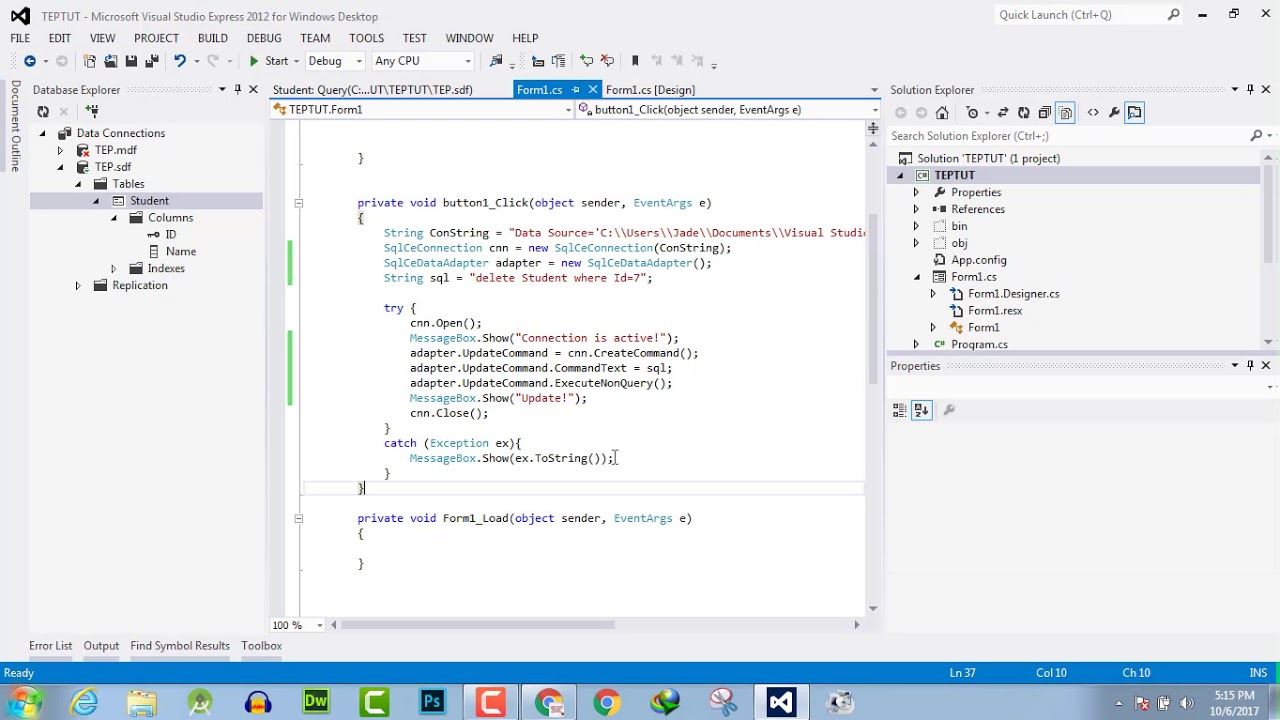Click the Refresh icon in Database Explorer
Image resolution: width=1280 pixels, height=720 pixels.
point(43,111)
